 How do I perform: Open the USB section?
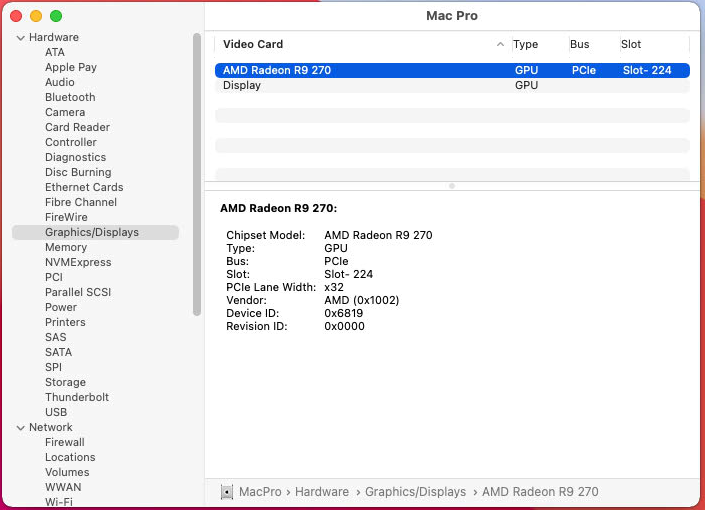(56, 412)
